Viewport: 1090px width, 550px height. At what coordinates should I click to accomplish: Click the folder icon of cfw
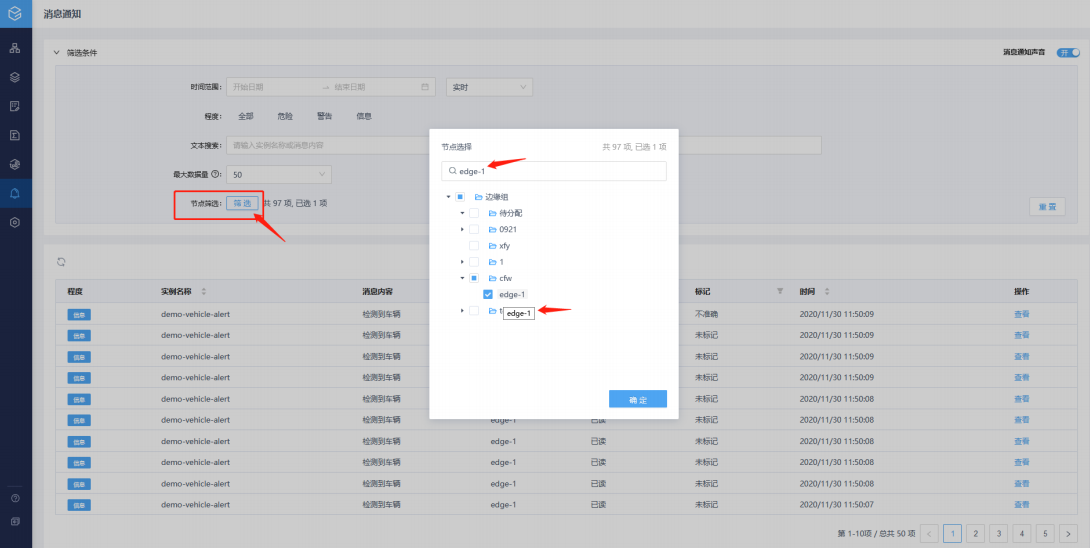[x=492, y=278]
